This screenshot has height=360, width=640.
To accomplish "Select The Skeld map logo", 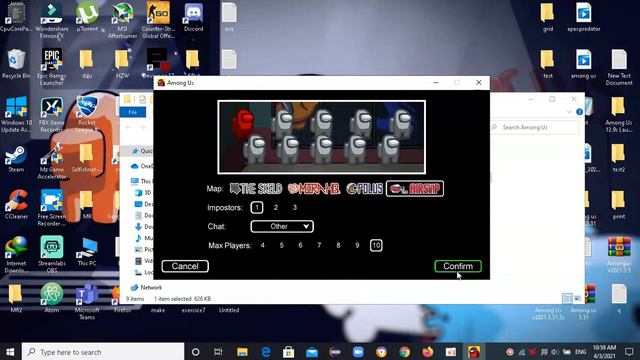I will click(x=256, y=189).
